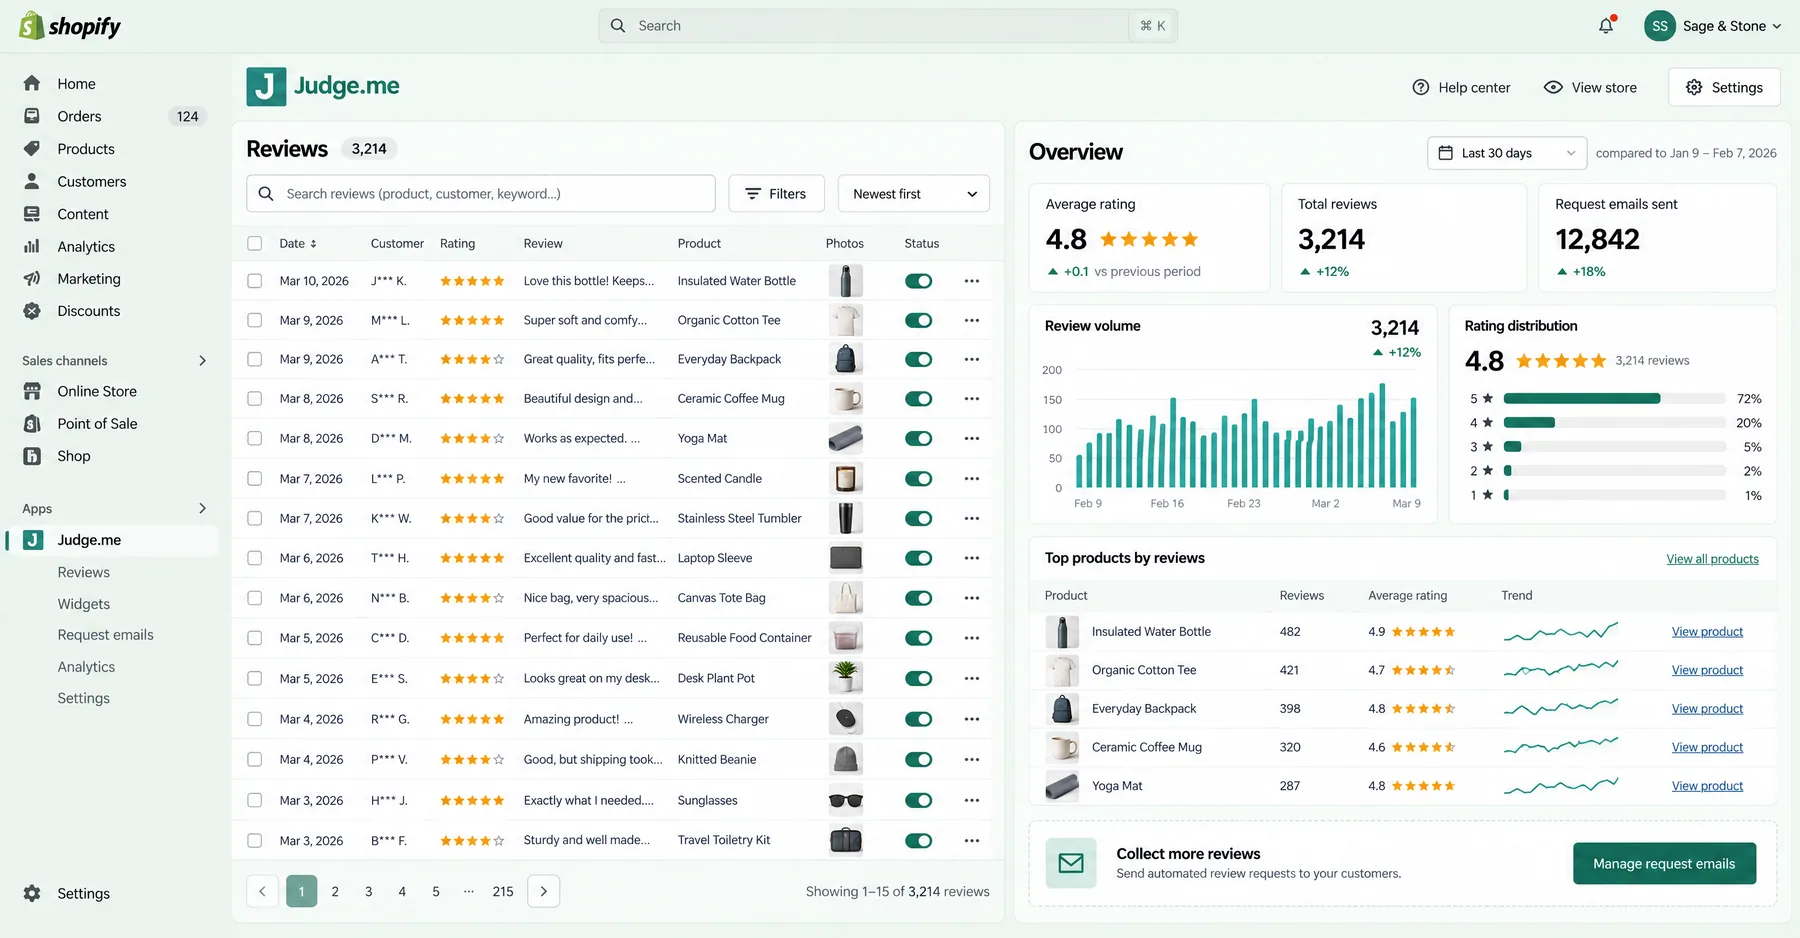Expand the Apps section chevron

202,509
